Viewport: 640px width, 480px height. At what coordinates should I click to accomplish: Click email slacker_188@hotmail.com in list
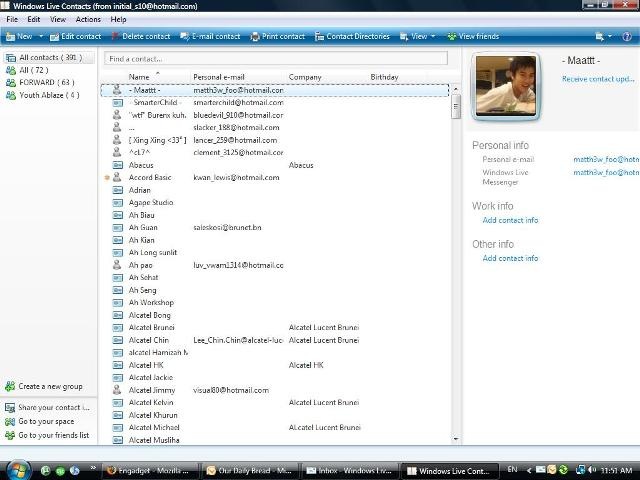(236, 127)
